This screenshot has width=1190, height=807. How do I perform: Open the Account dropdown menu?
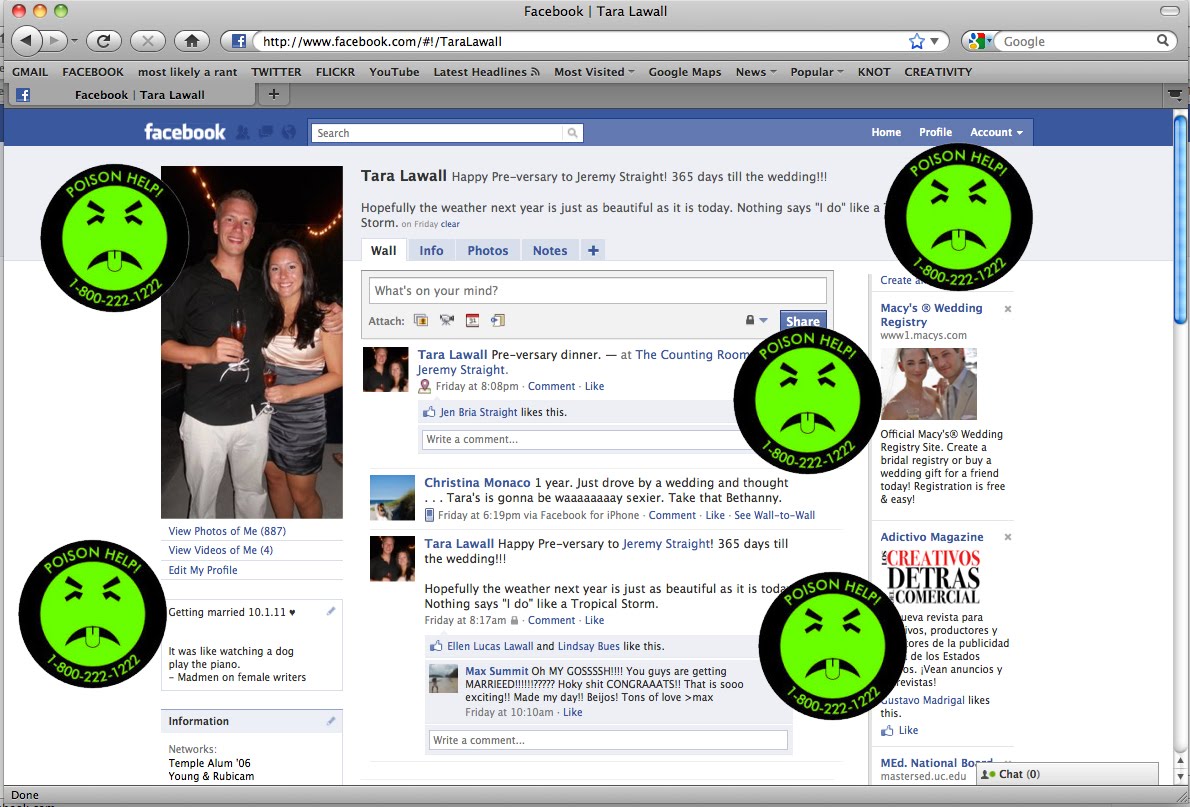pos(996,132)
